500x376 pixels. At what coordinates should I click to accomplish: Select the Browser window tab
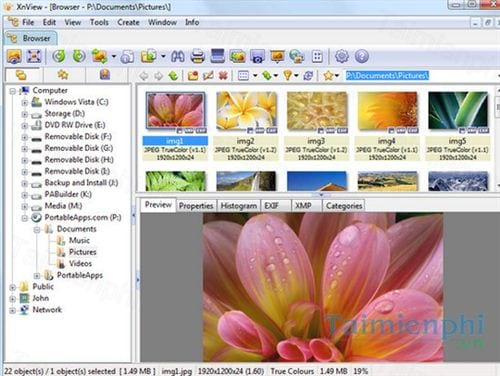30,38
